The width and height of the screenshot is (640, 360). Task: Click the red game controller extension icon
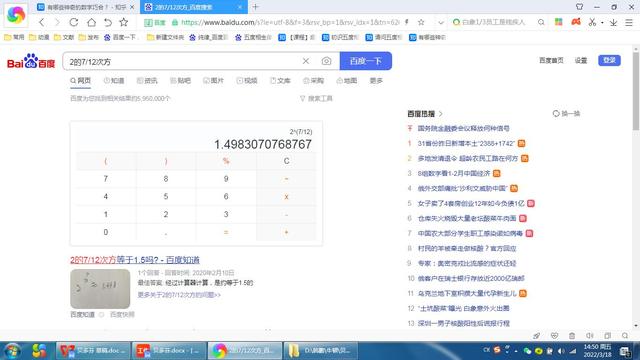(576, 22)
